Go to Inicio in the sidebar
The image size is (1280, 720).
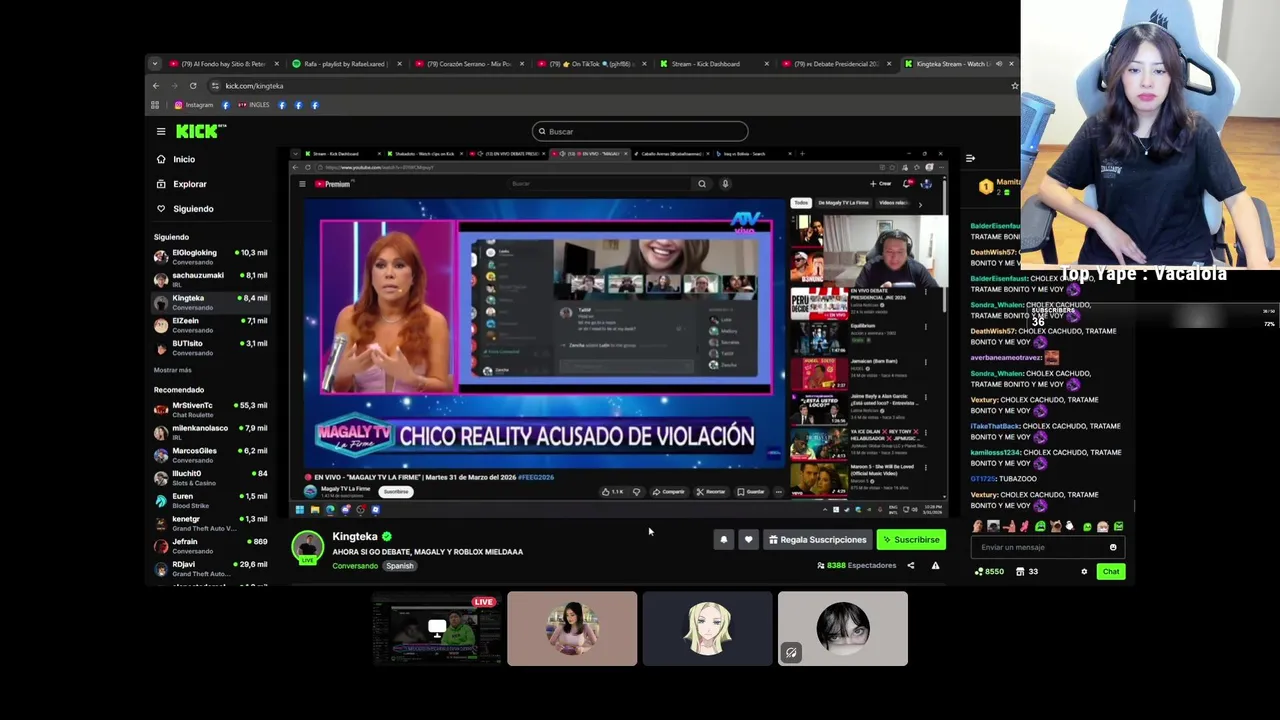176,159
